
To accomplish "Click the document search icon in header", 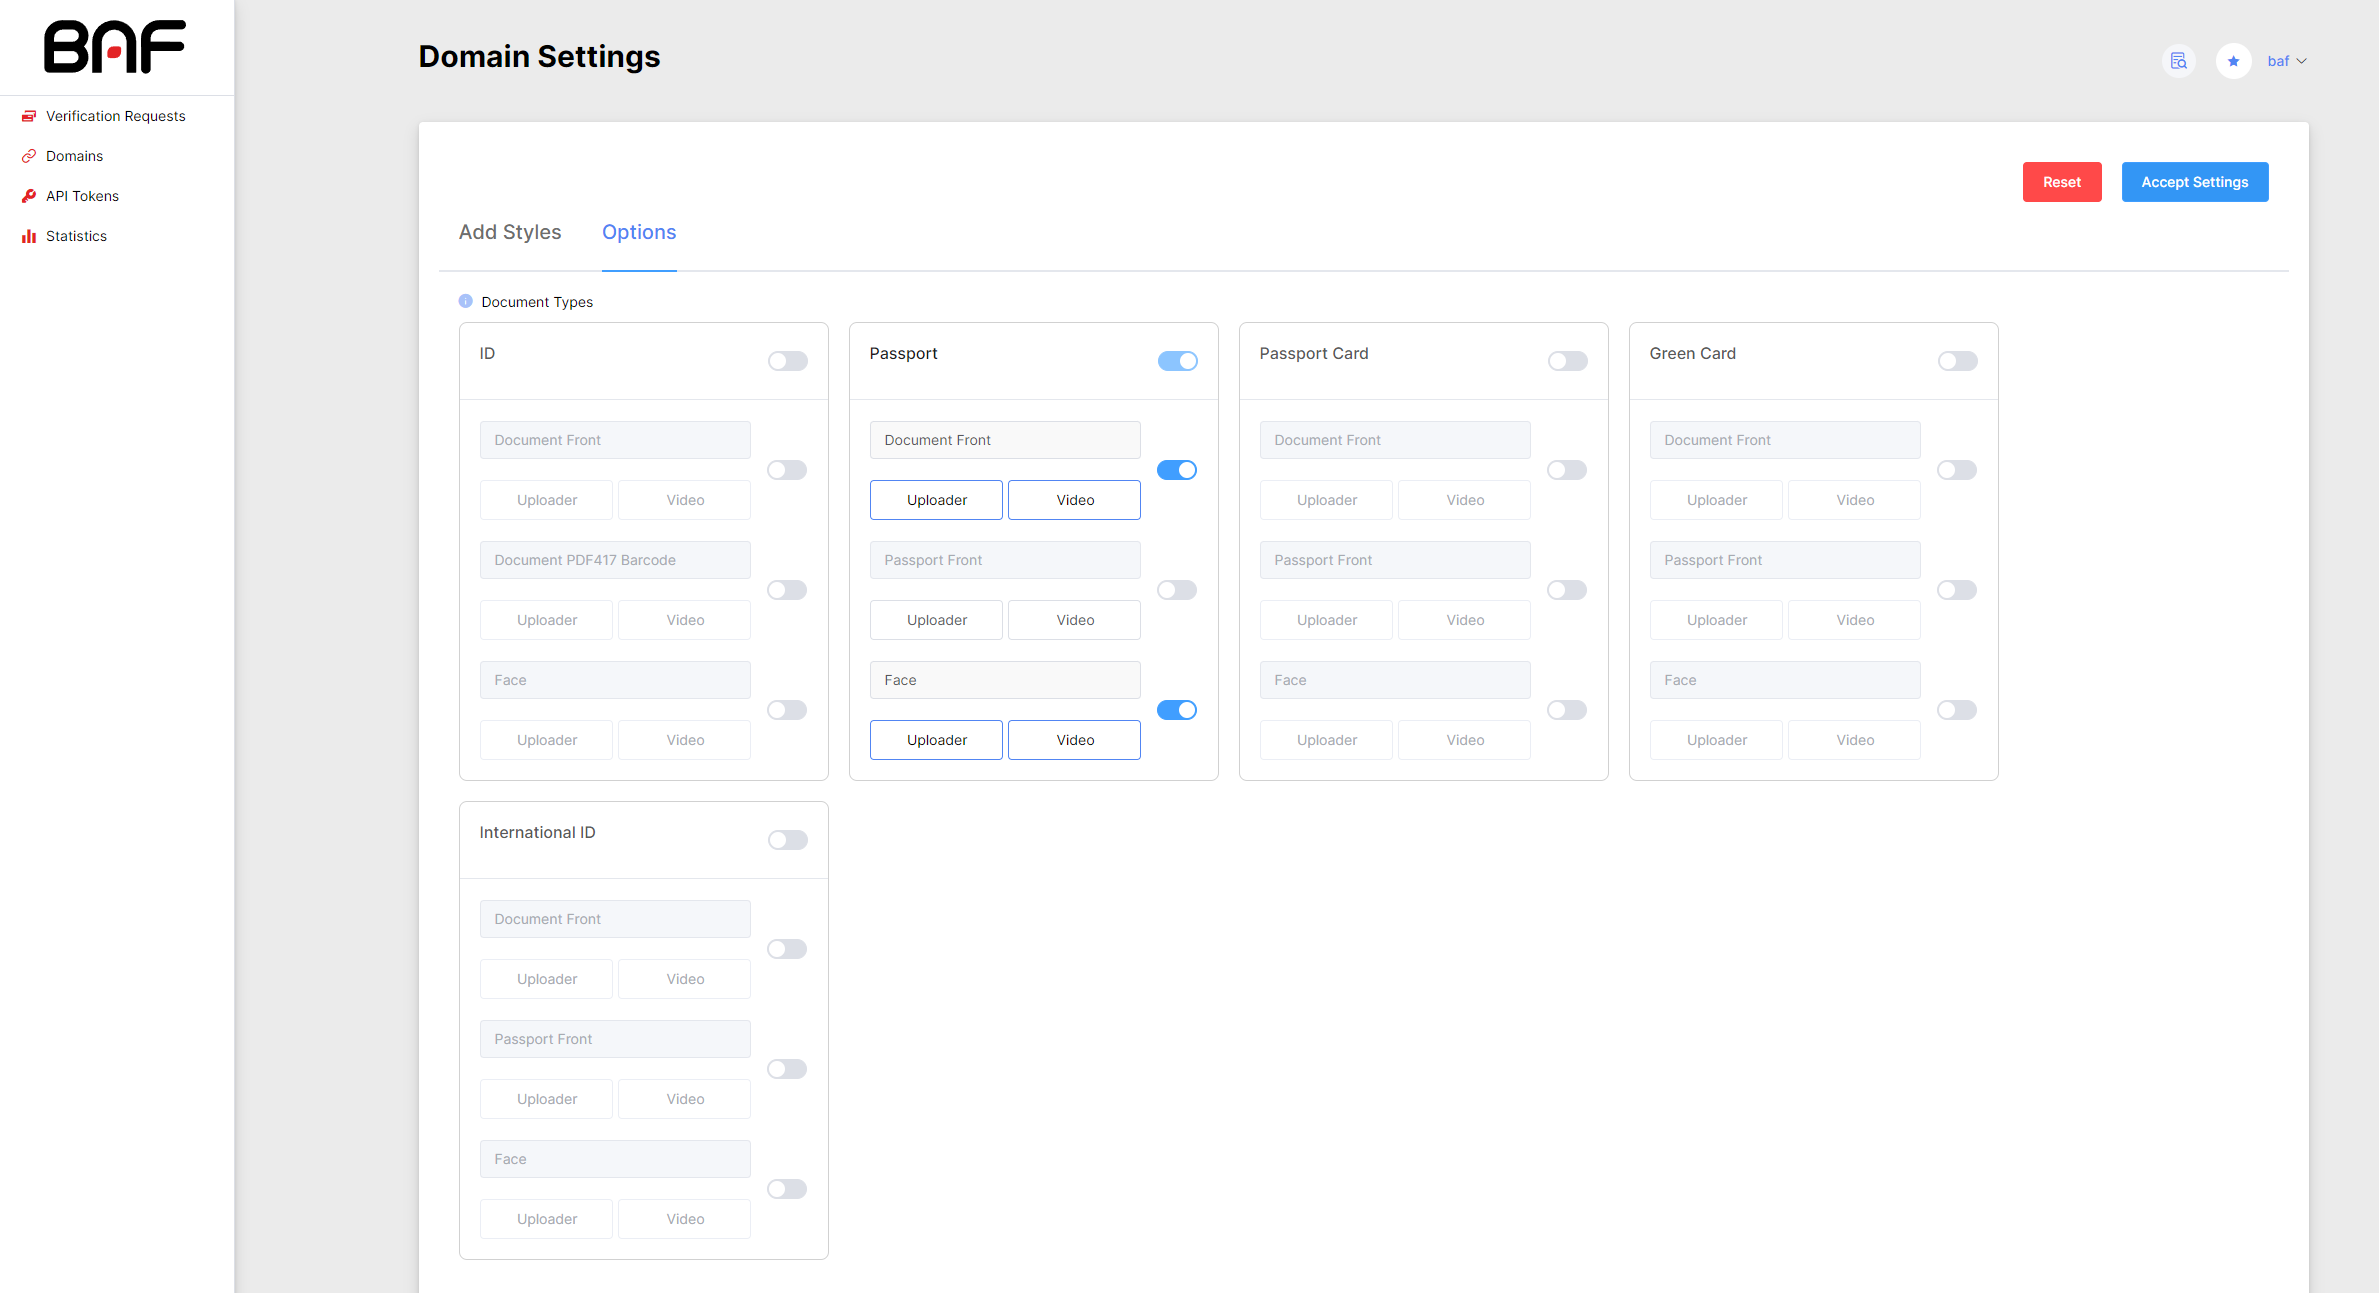I will pyautogui.click(x=2179, y=61).
